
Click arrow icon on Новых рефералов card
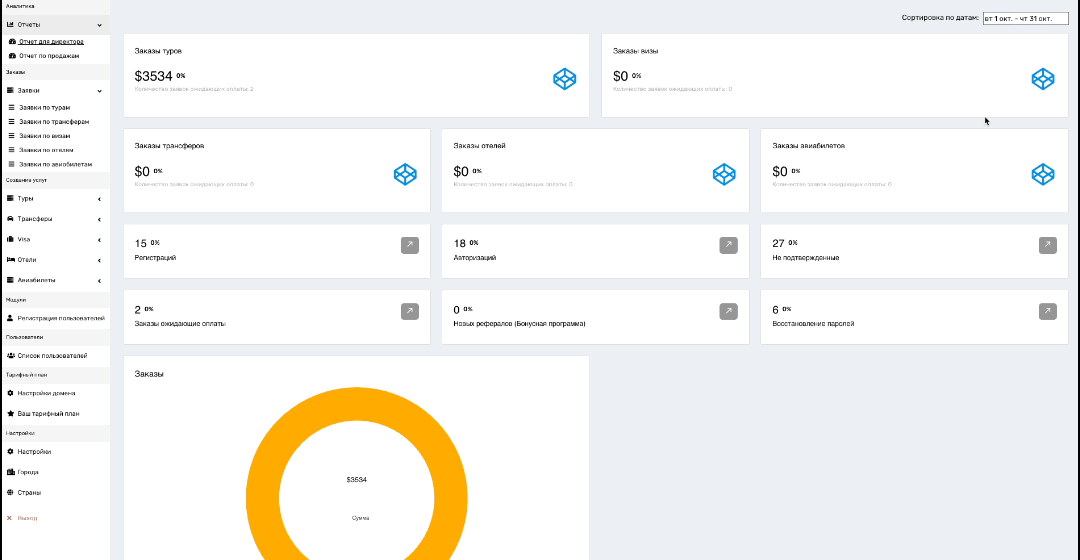[729, 311]
